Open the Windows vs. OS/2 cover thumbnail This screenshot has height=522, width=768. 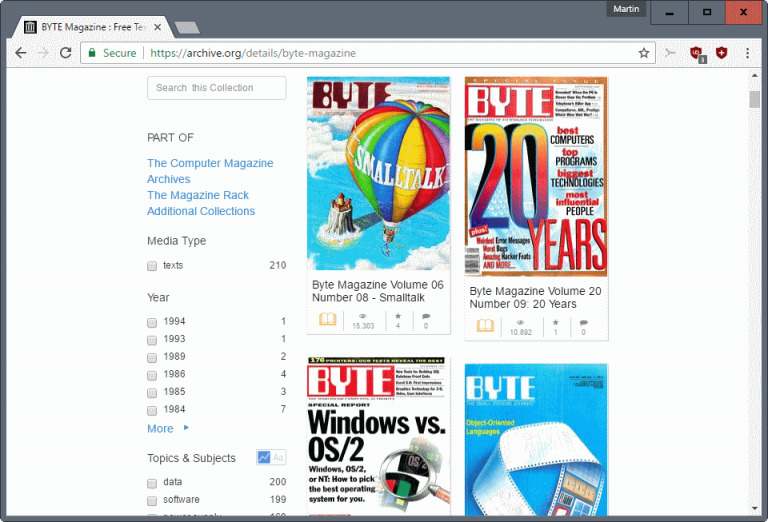coord(378,436)
